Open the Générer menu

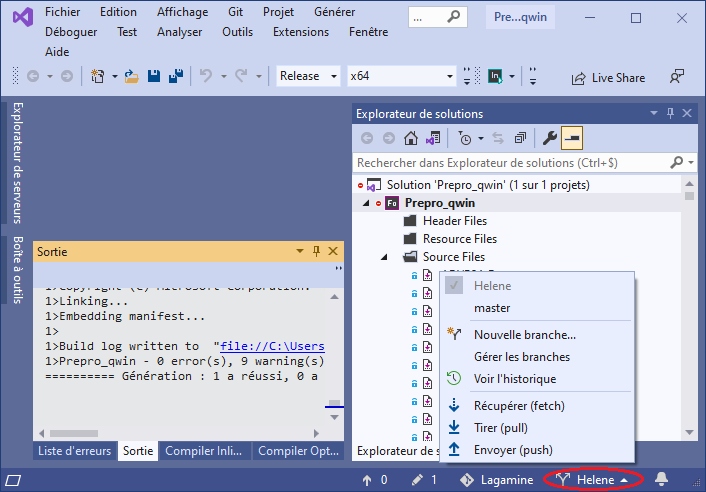(334, 12)
